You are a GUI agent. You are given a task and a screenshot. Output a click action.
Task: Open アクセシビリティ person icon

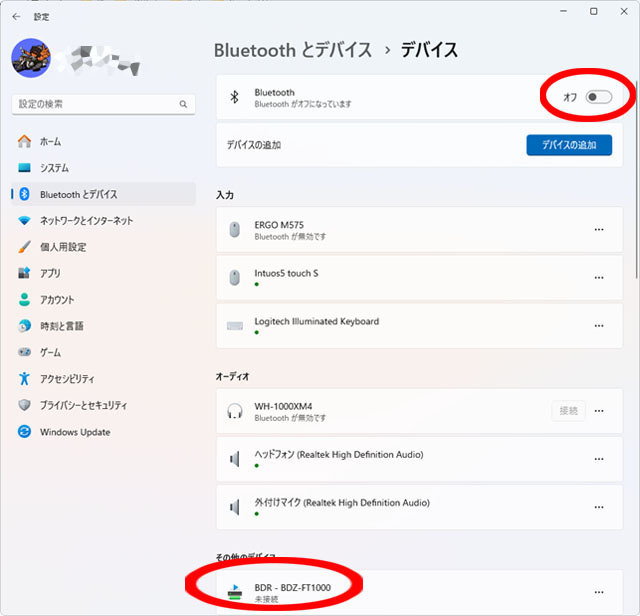coord(24,378)
